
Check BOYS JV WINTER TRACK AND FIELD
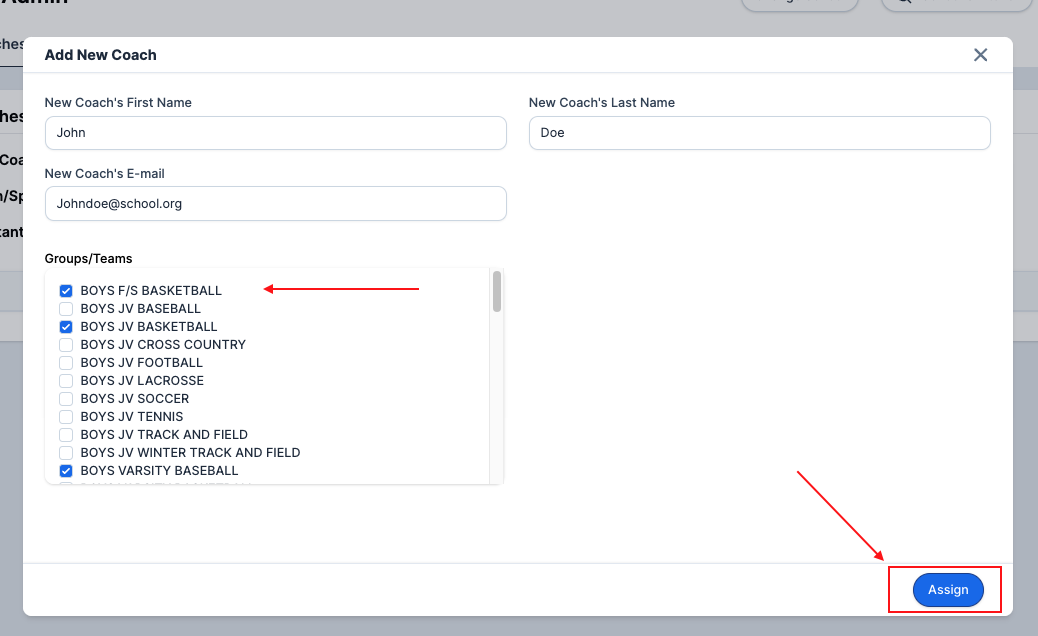coord(66,452)
